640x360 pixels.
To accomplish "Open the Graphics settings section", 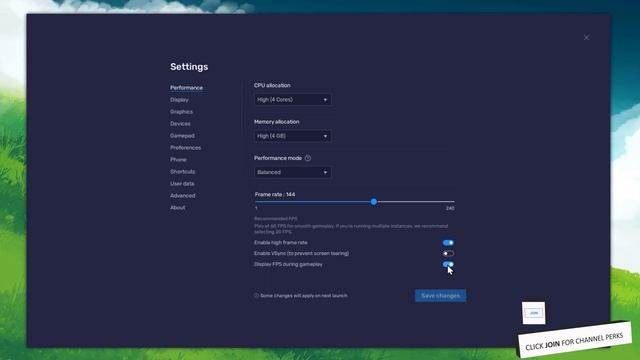I will click(x=181, y=111).
